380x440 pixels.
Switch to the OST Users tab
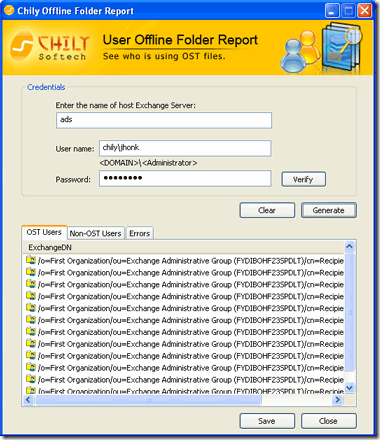pyautogui.click(x=44, y=232)
